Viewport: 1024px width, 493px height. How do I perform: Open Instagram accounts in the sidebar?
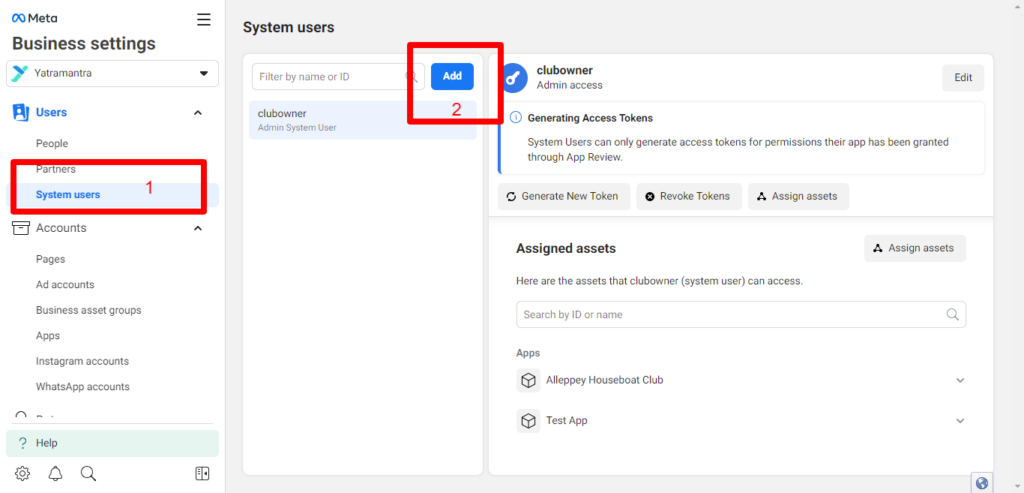point(82,361)
